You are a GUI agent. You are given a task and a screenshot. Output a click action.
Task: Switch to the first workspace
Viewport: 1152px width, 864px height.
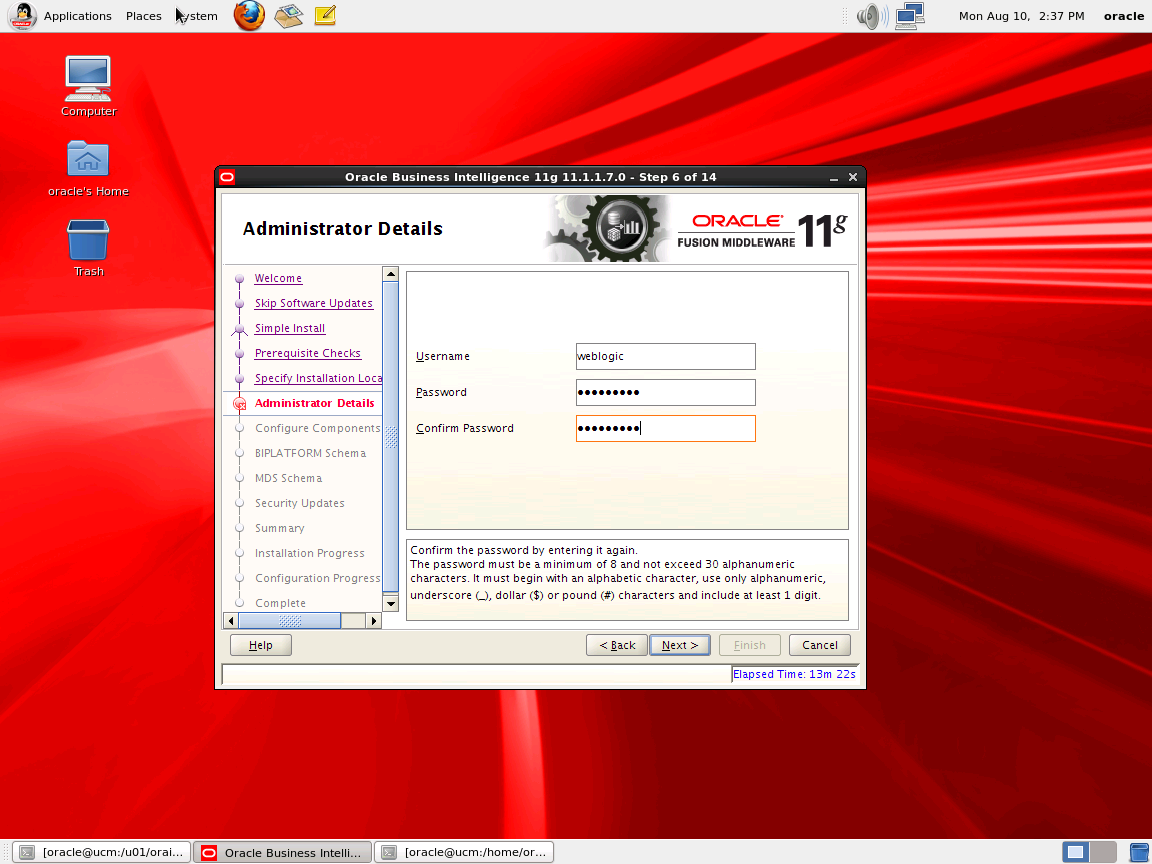1076,852
